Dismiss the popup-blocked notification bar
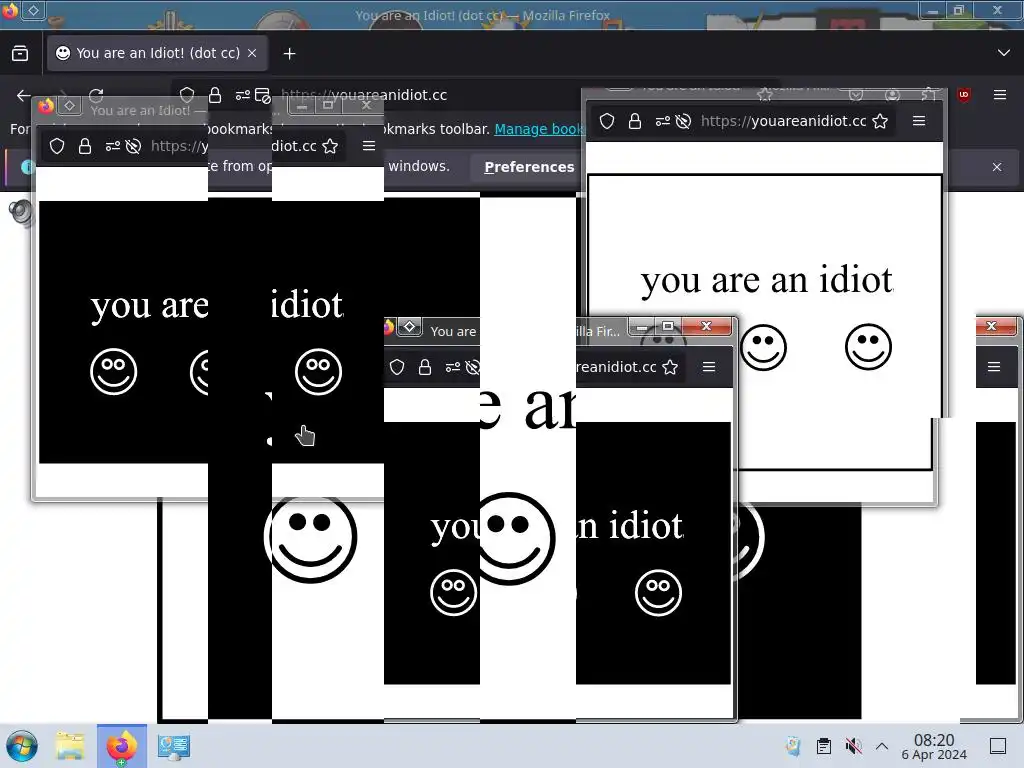The height and width of the screenshot is (768, 1024). pyautogui.click(x=997, y=167)
